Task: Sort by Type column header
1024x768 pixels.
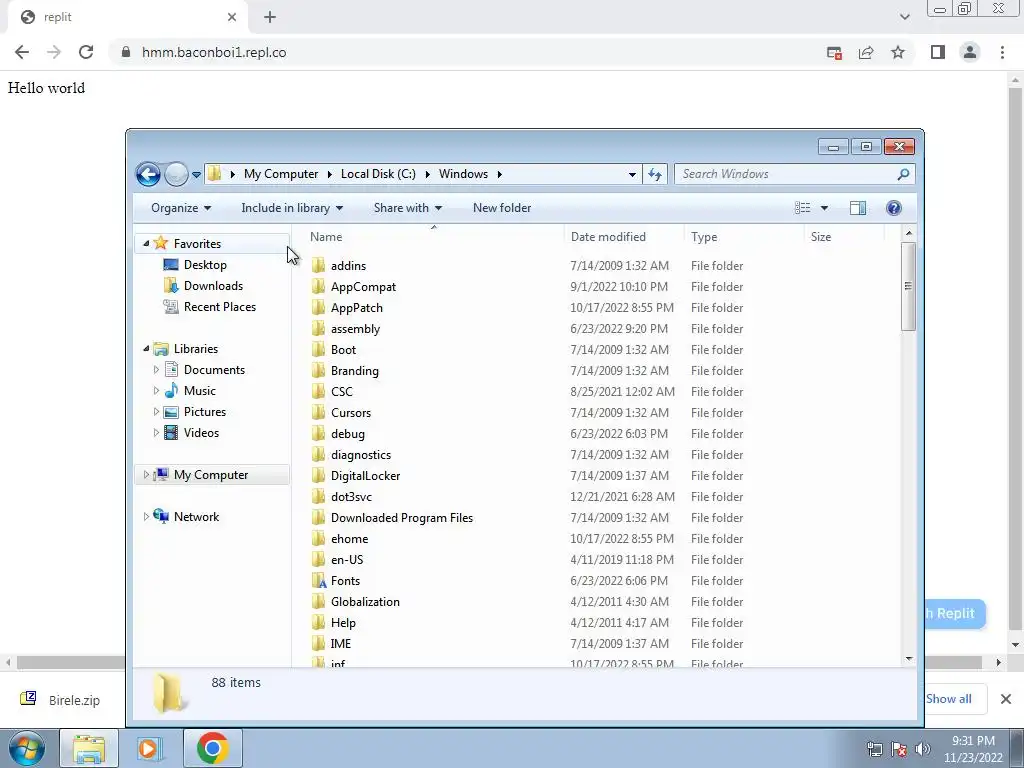Action: 744,236
